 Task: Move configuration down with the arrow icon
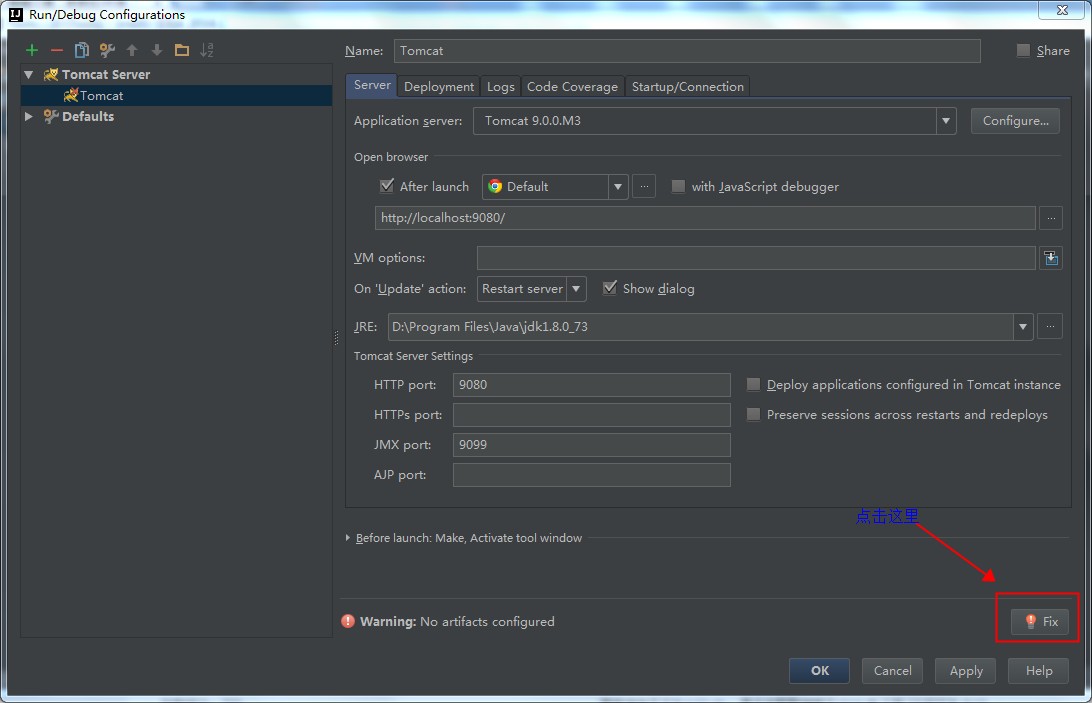pos(157,50)
